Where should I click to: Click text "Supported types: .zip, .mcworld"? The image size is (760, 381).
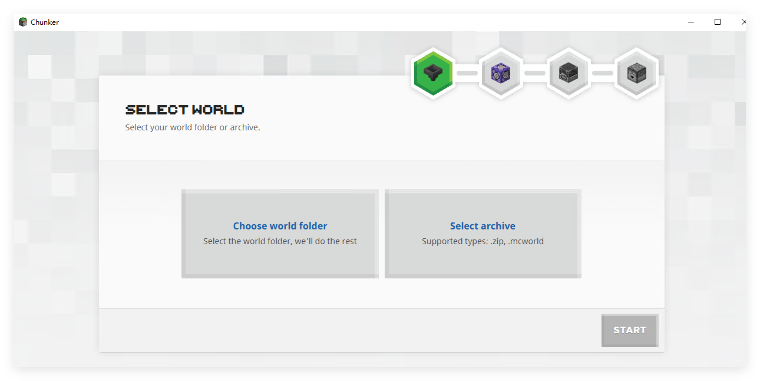click(482, 241)
